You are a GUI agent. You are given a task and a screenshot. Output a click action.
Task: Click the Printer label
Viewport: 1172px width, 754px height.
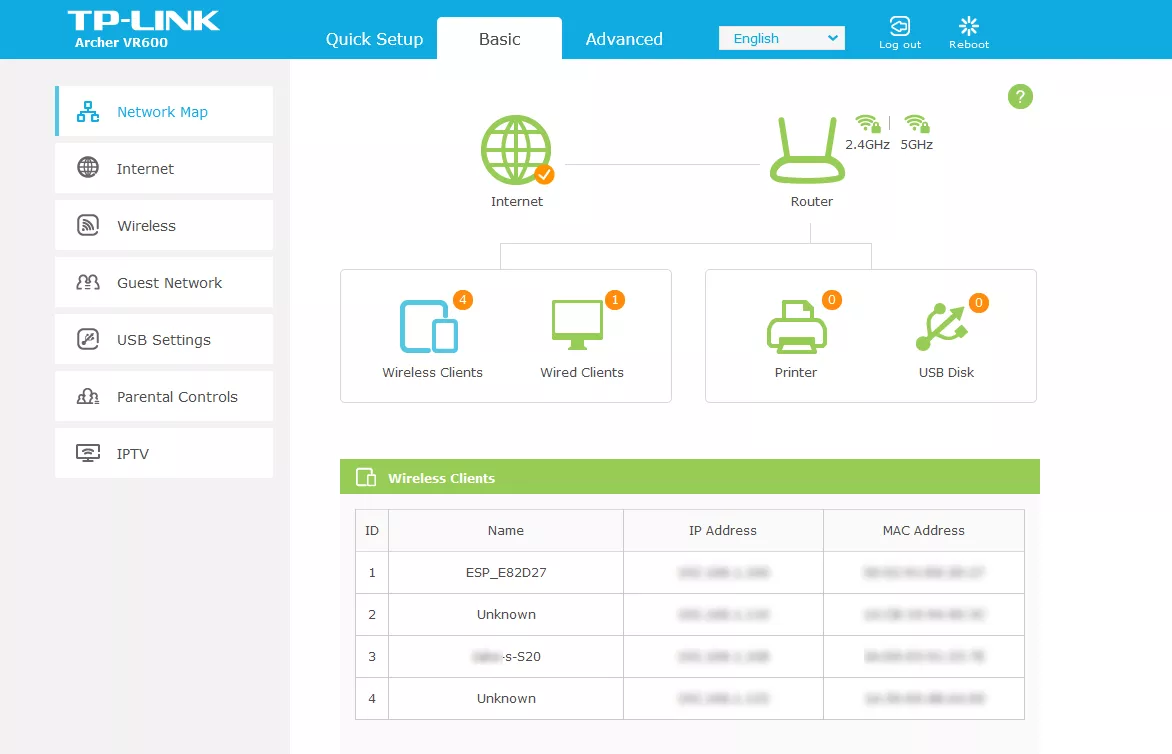795,372
